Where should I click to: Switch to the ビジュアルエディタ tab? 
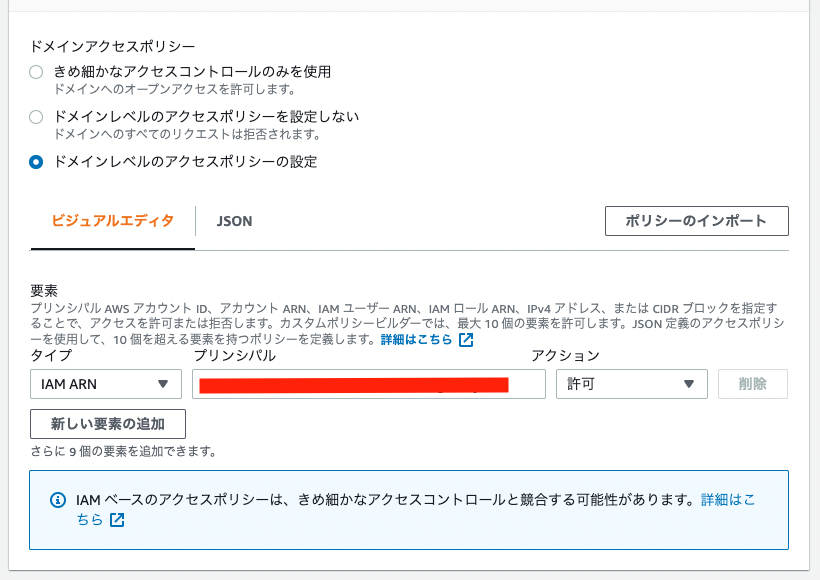[112, 221]
